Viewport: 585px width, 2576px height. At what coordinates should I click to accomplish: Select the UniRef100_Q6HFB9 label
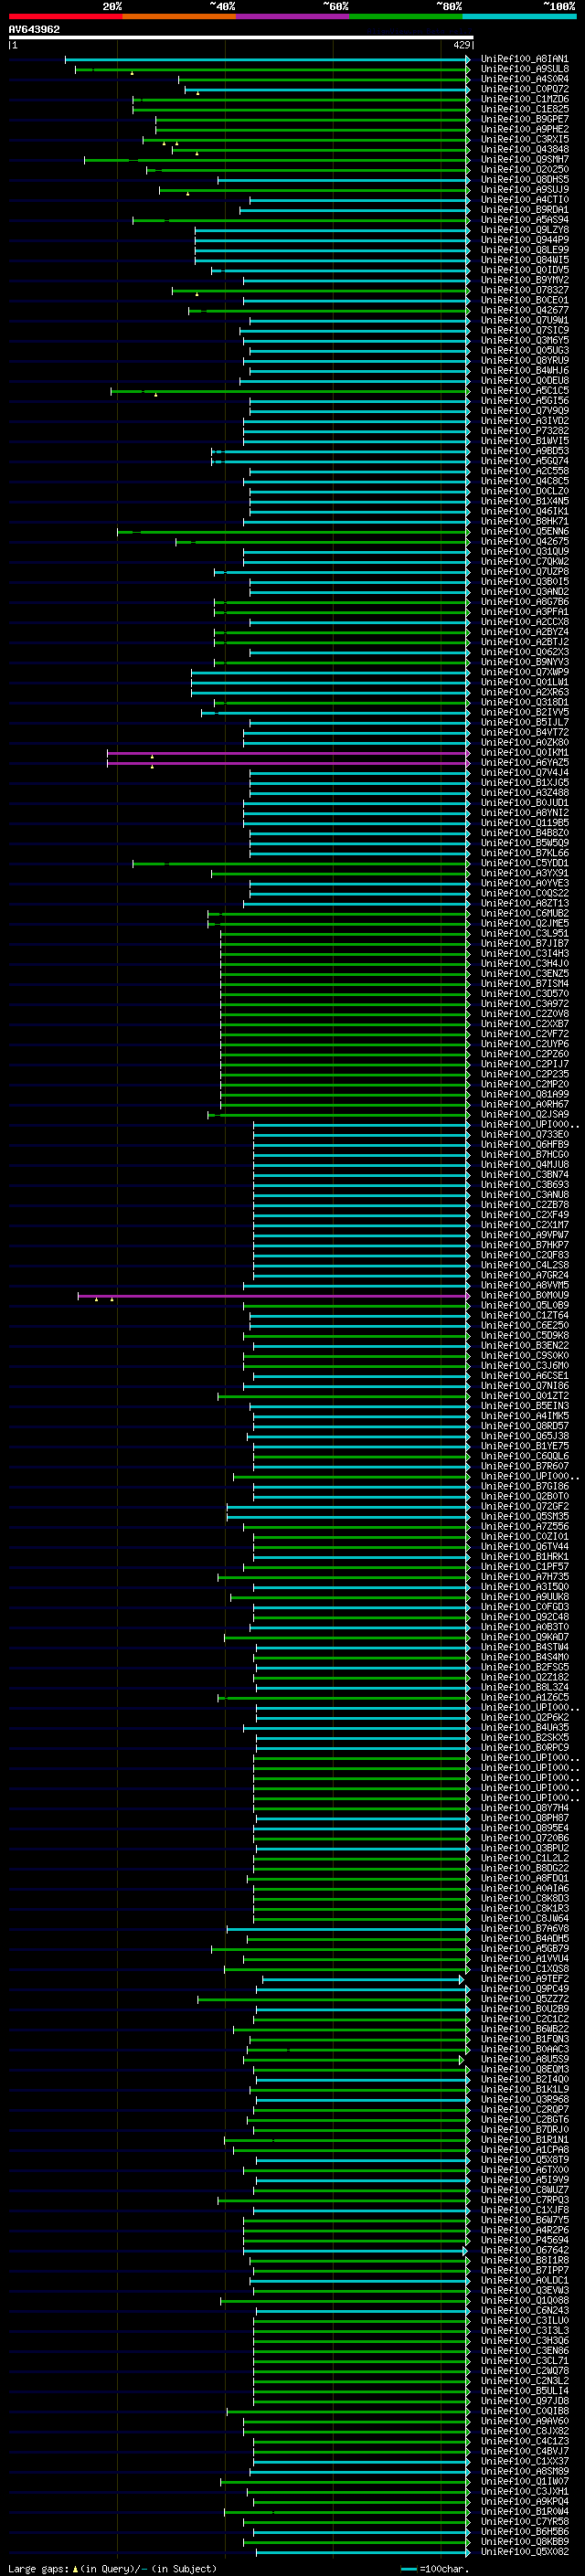[x=525, y=1145]
